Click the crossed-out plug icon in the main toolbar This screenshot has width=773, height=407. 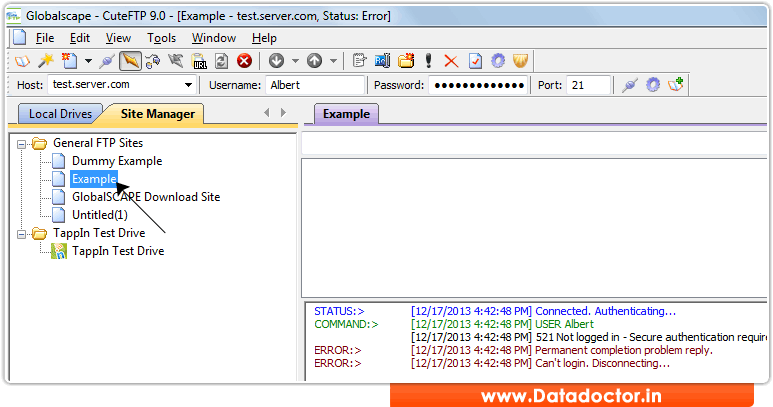pyautogui.click(x=176, y=61)
